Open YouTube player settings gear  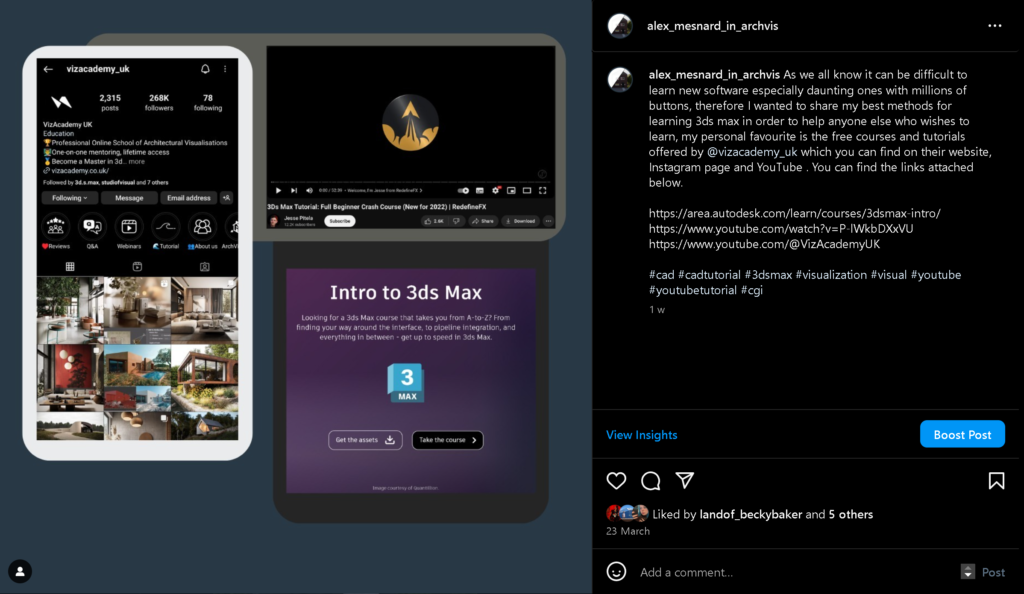(x=496, y=191)
